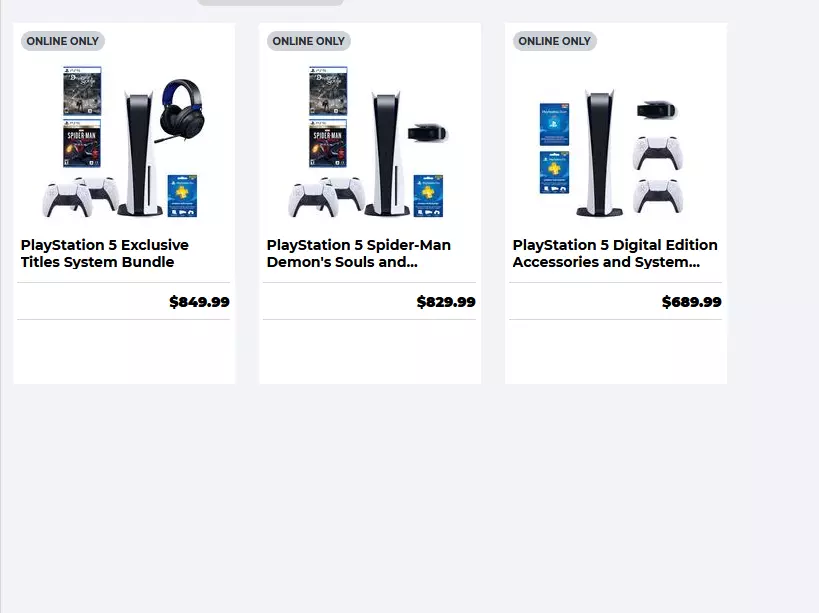Click ONLINE ONLY badge on Digital Edition bundle
The height and width of the screenshot is (613, 819).
(x=555, y=41)
